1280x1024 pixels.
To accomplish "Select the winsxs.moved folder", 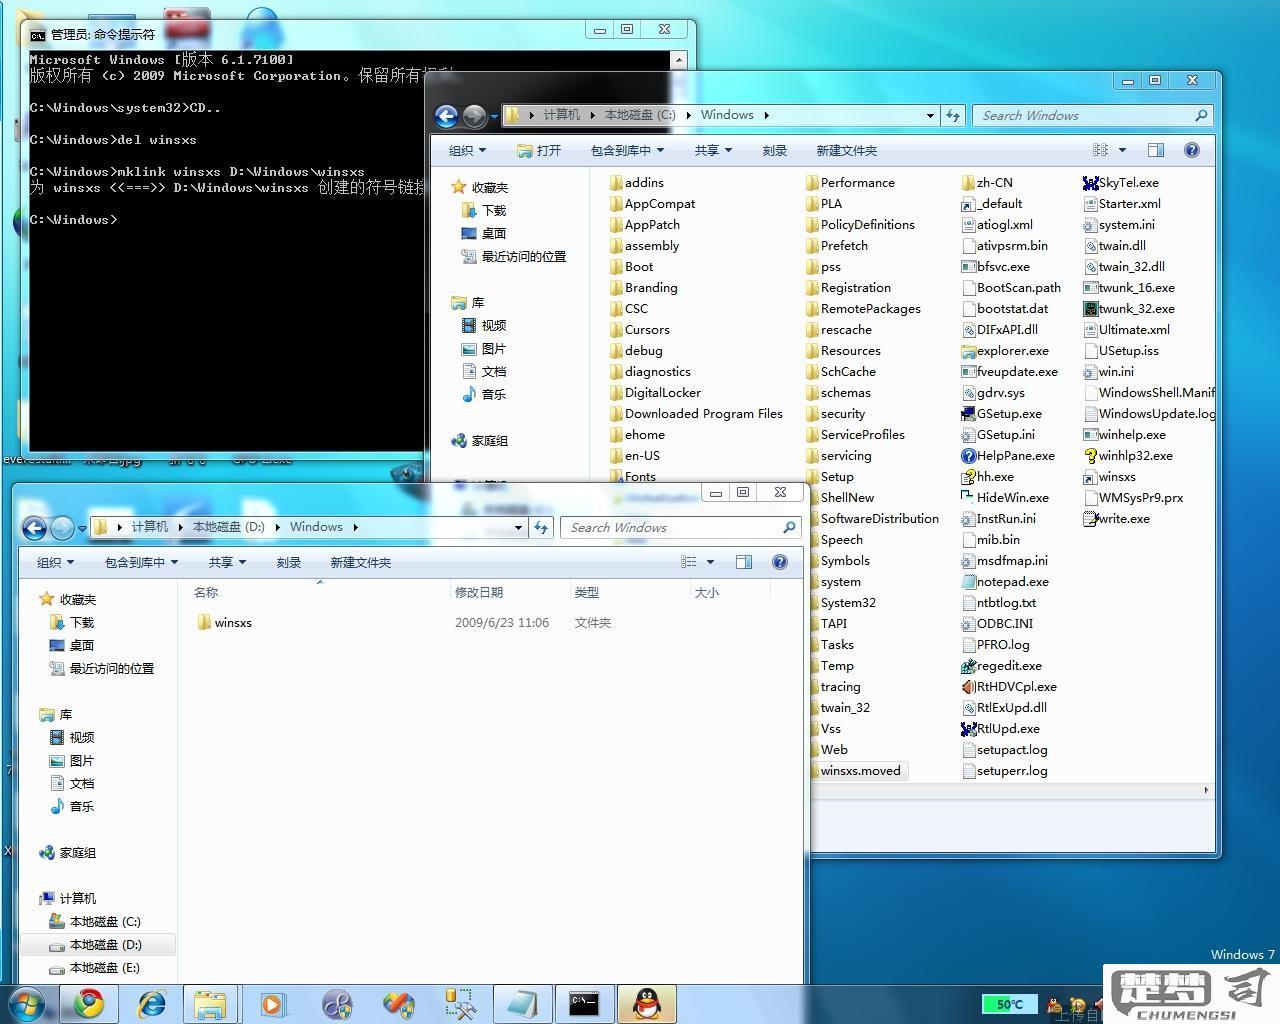I will pyautogui.click(x=860, y=771).
